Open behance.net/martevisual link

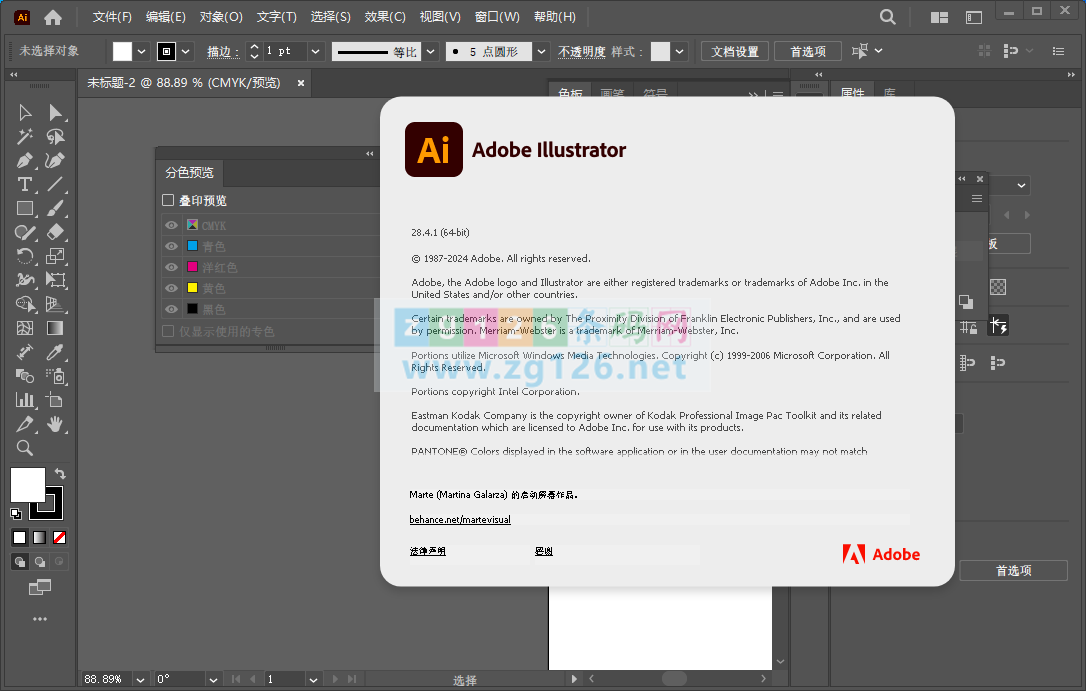(x=460, y=519)
